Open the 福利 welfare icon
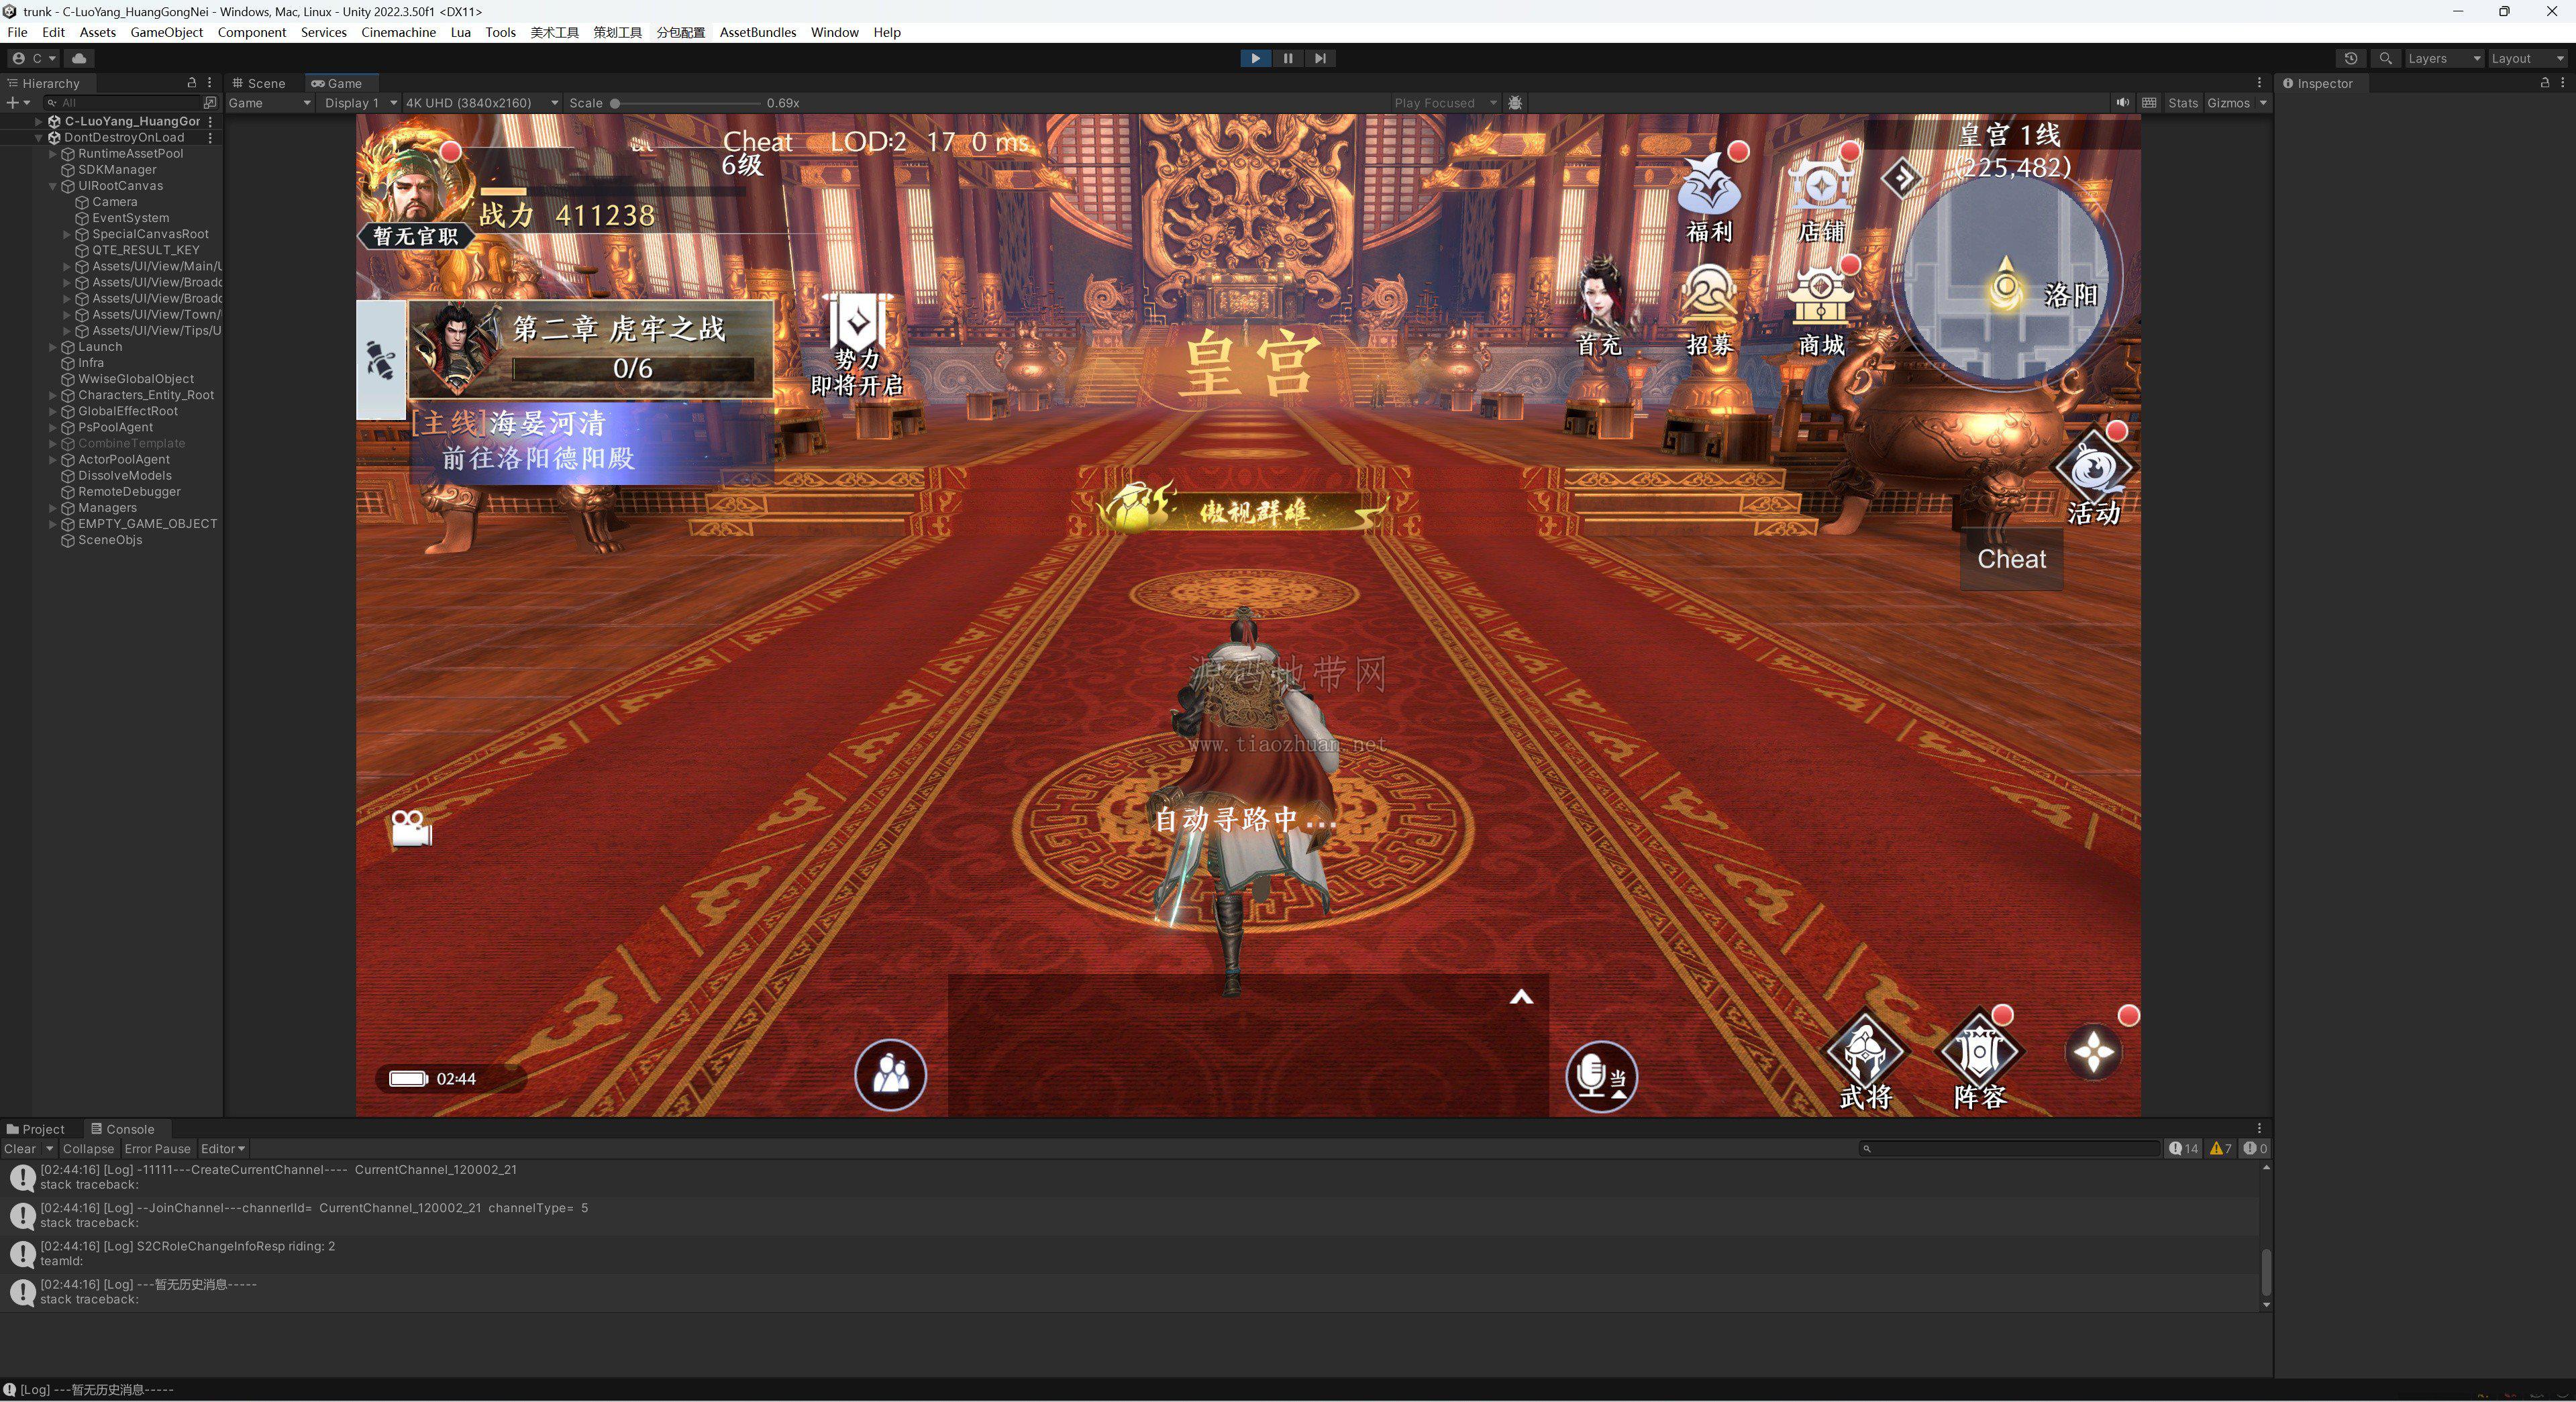 click(x=1709, y=197)
